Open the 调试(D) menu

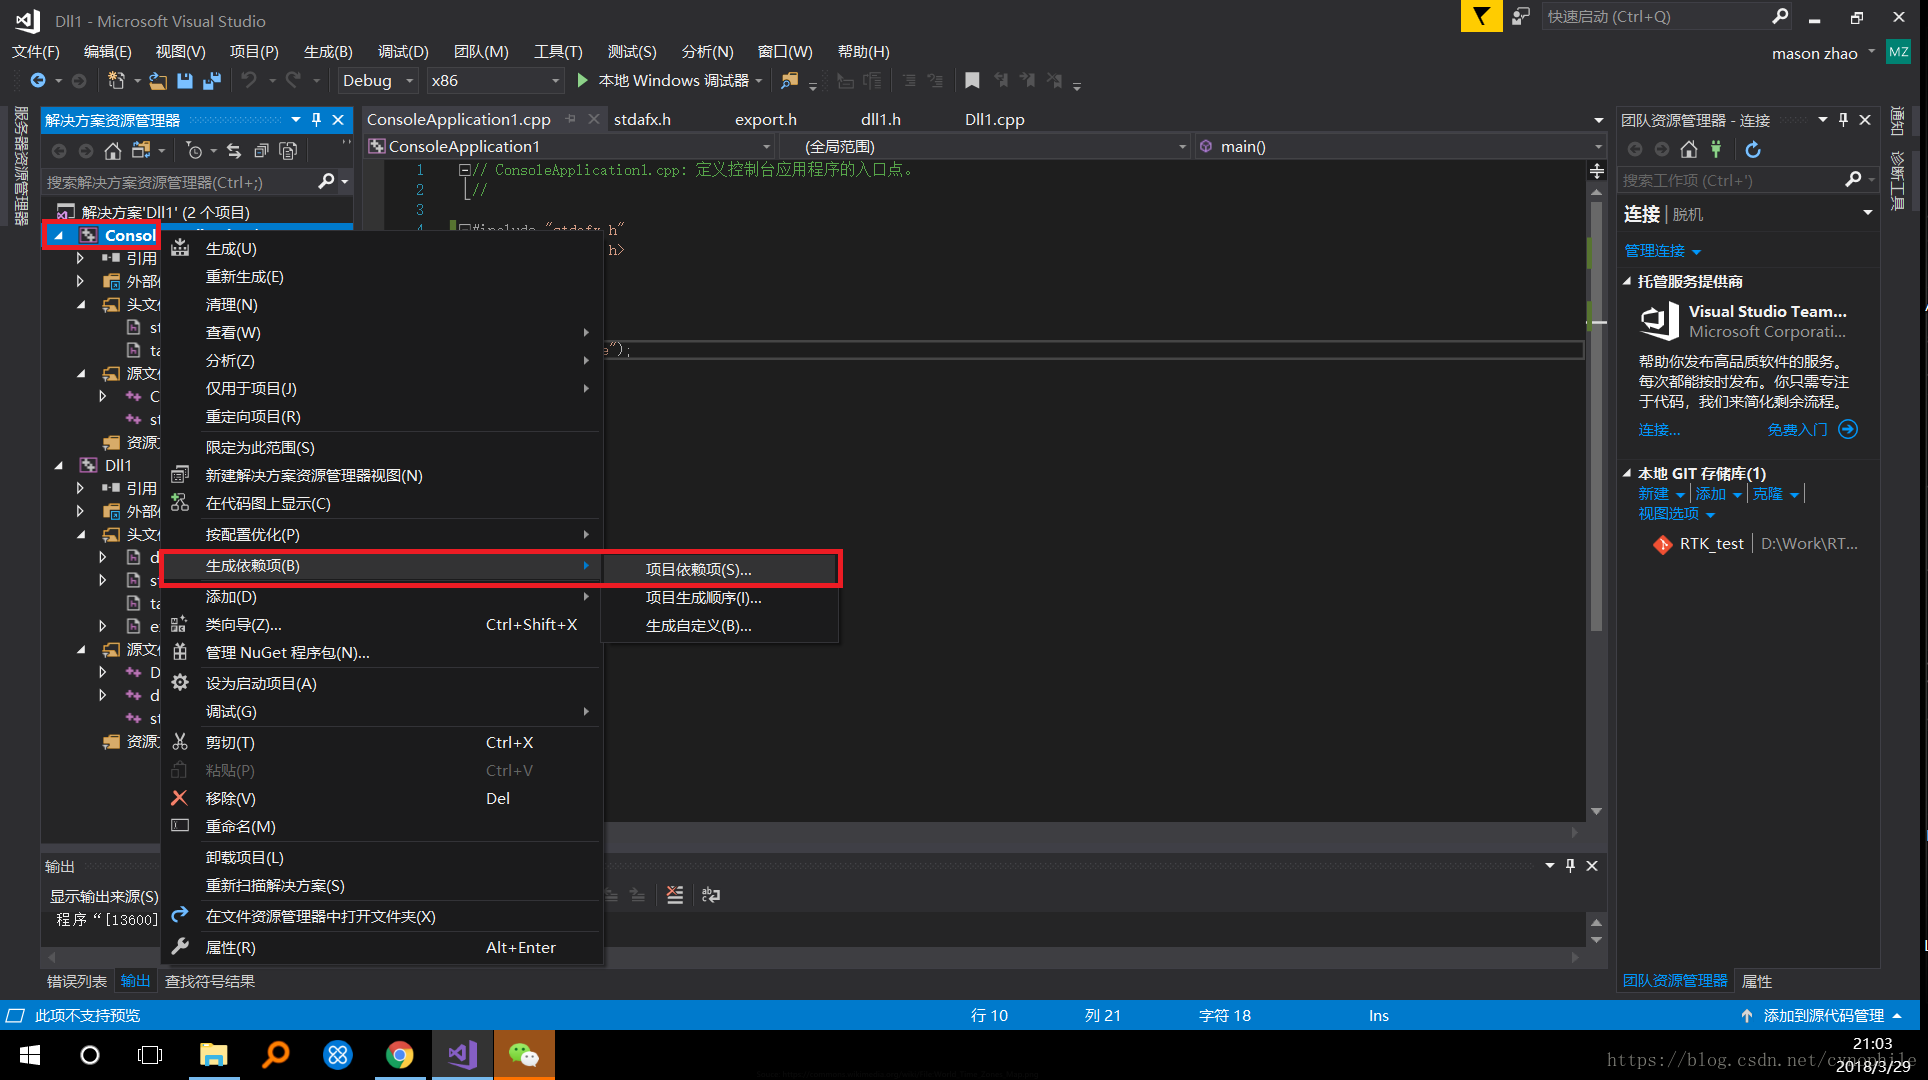click(x=403, y=51)
